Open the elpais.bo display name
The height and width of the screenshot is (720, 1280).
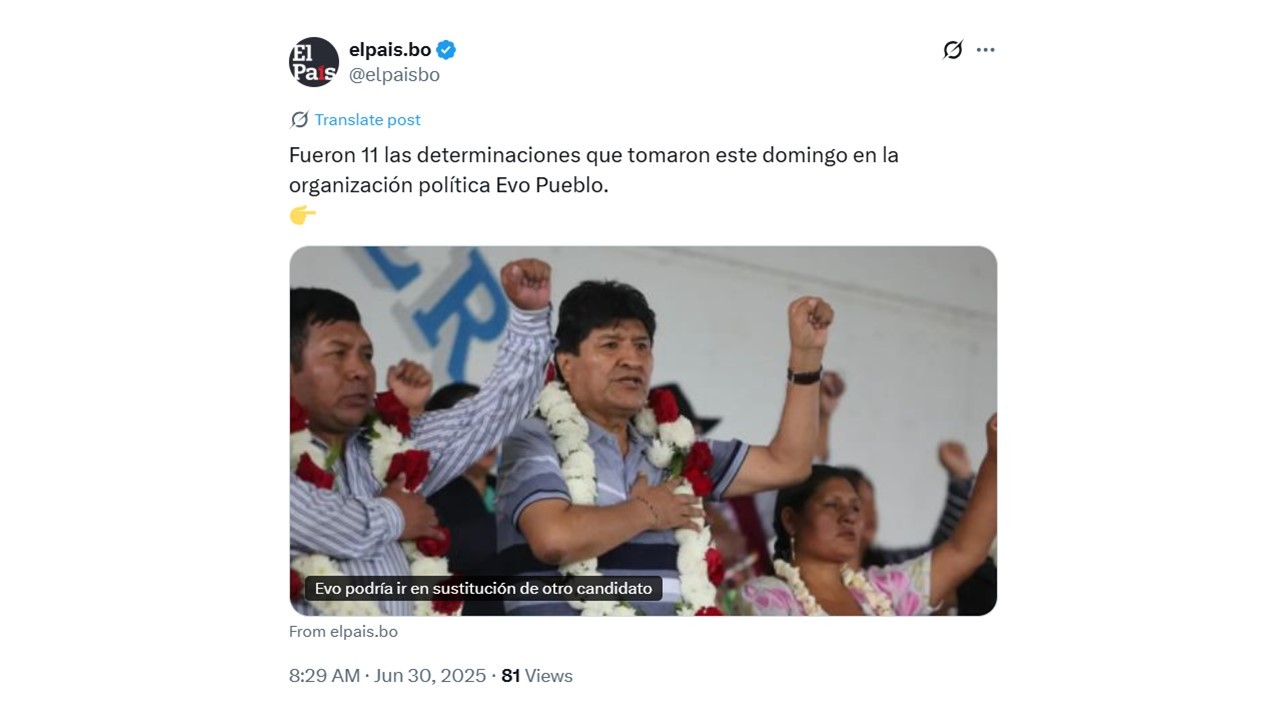tap(390, 49)
